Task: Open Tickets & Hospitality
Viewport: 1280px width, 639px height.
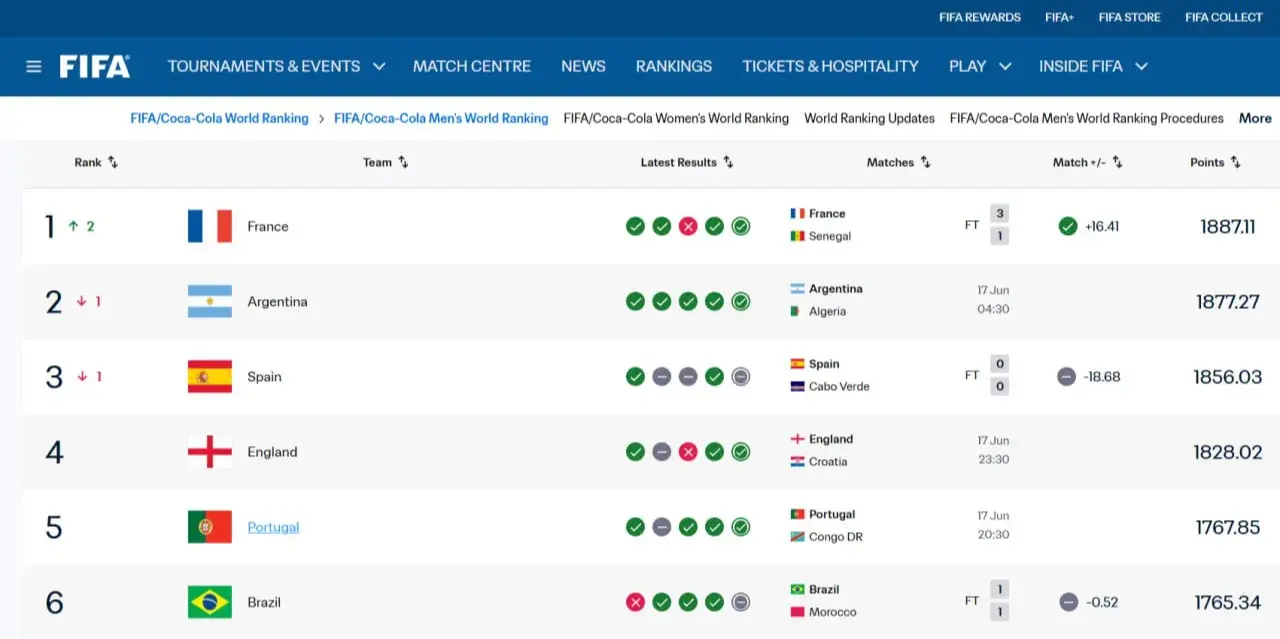Action: tap(830, 66)
